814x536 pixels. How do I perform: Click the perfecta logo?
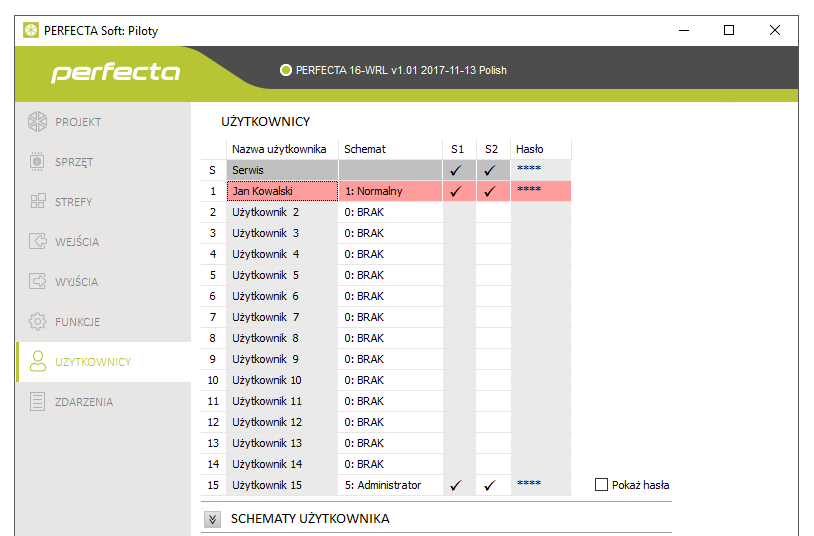click(x=115, y=73)
